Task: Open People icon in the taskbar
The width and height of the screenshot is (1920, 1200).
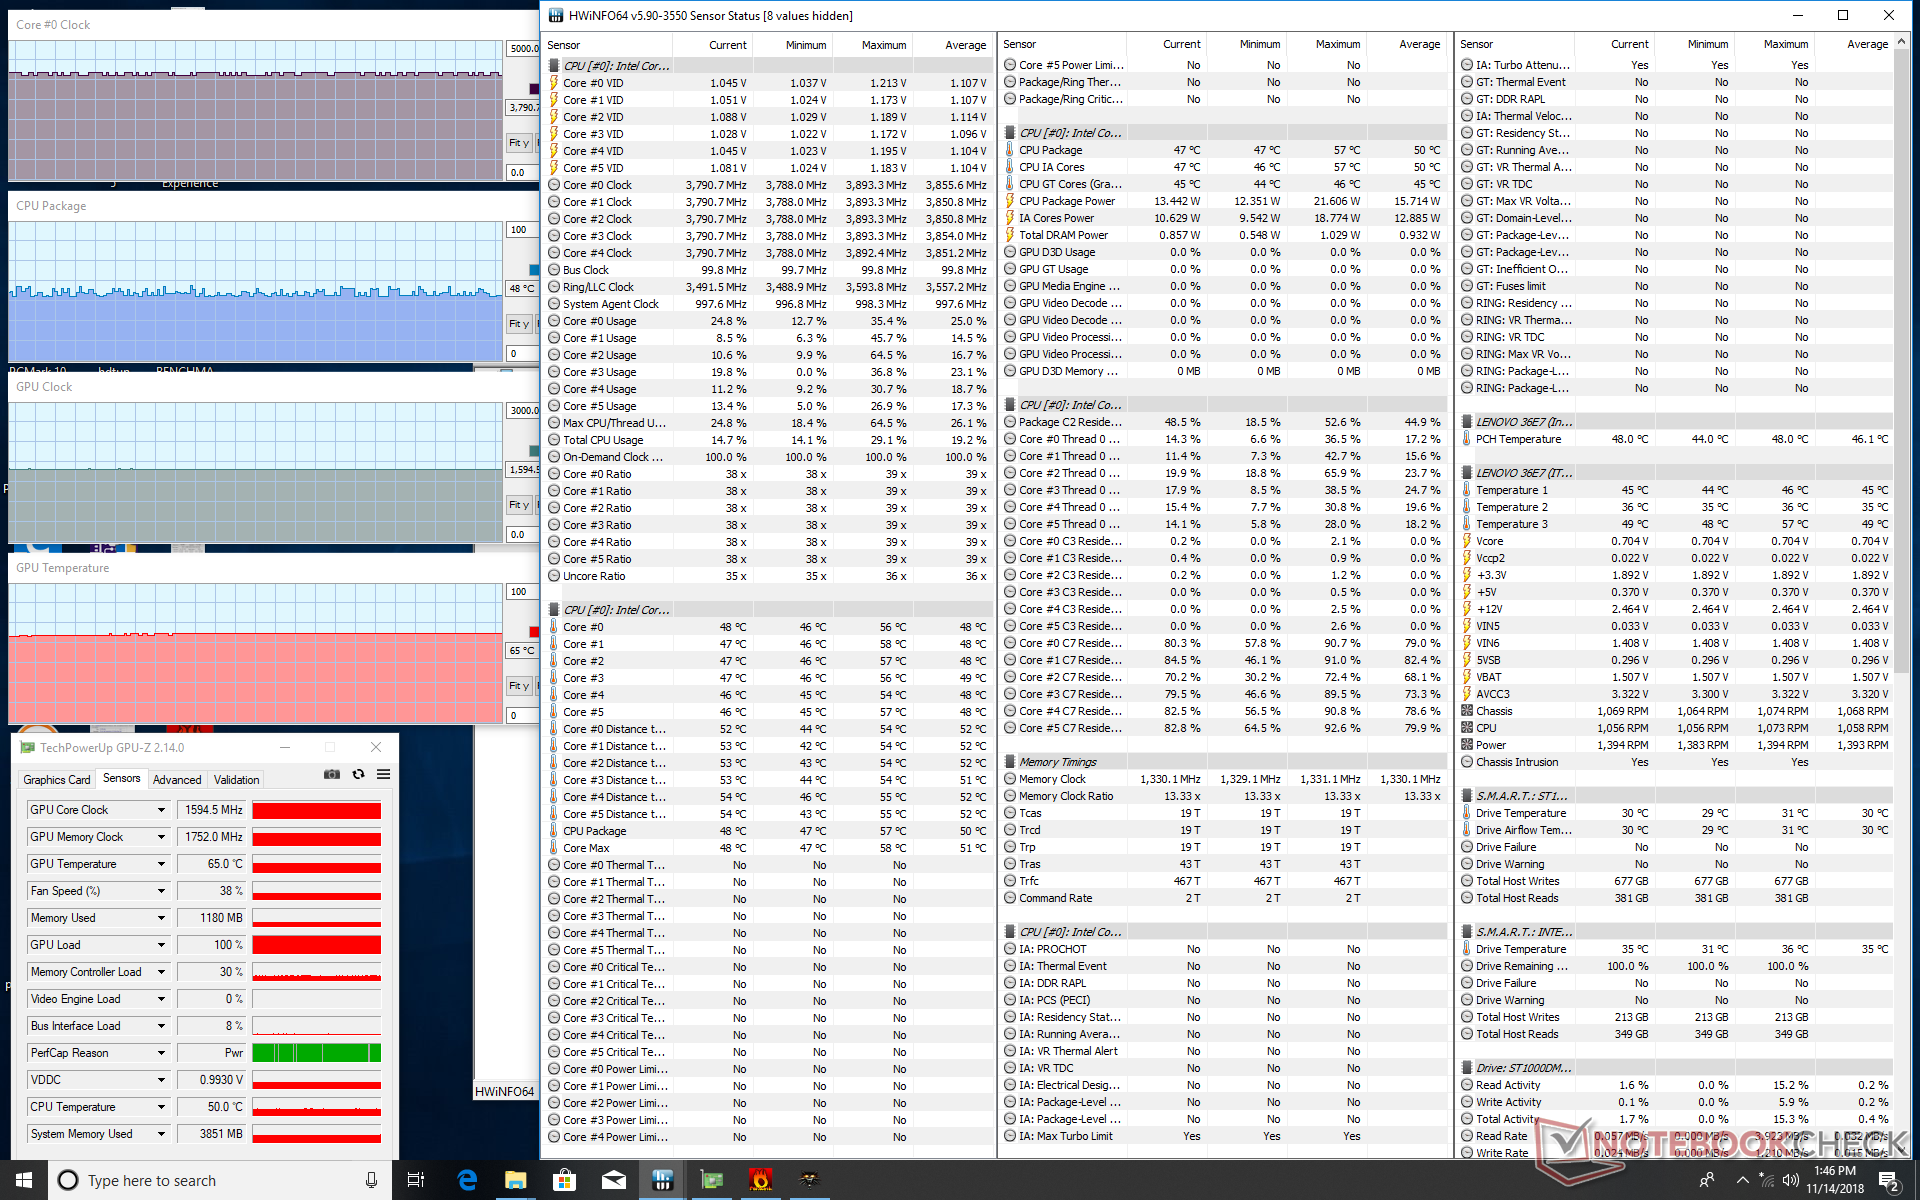Action: coord(1706,1180)
